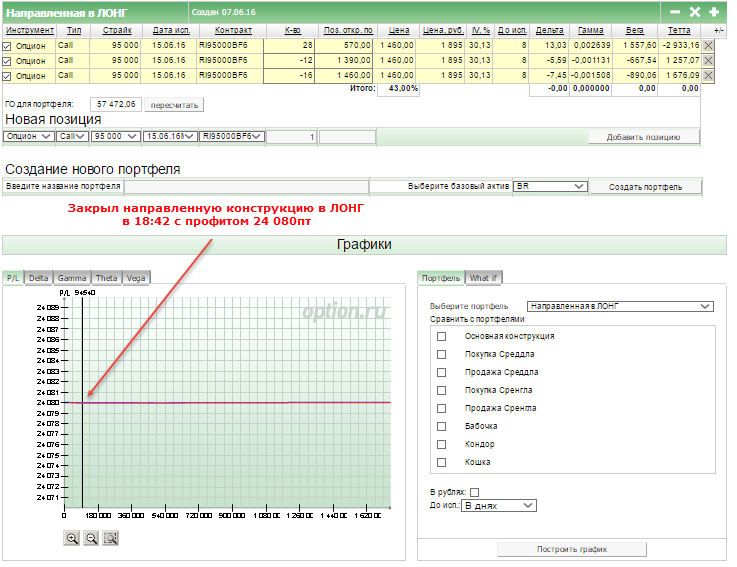The height and width of the screenshot is (567, 737).
Task: Check Кондор comparison box
Action: (x=441, y=444)
